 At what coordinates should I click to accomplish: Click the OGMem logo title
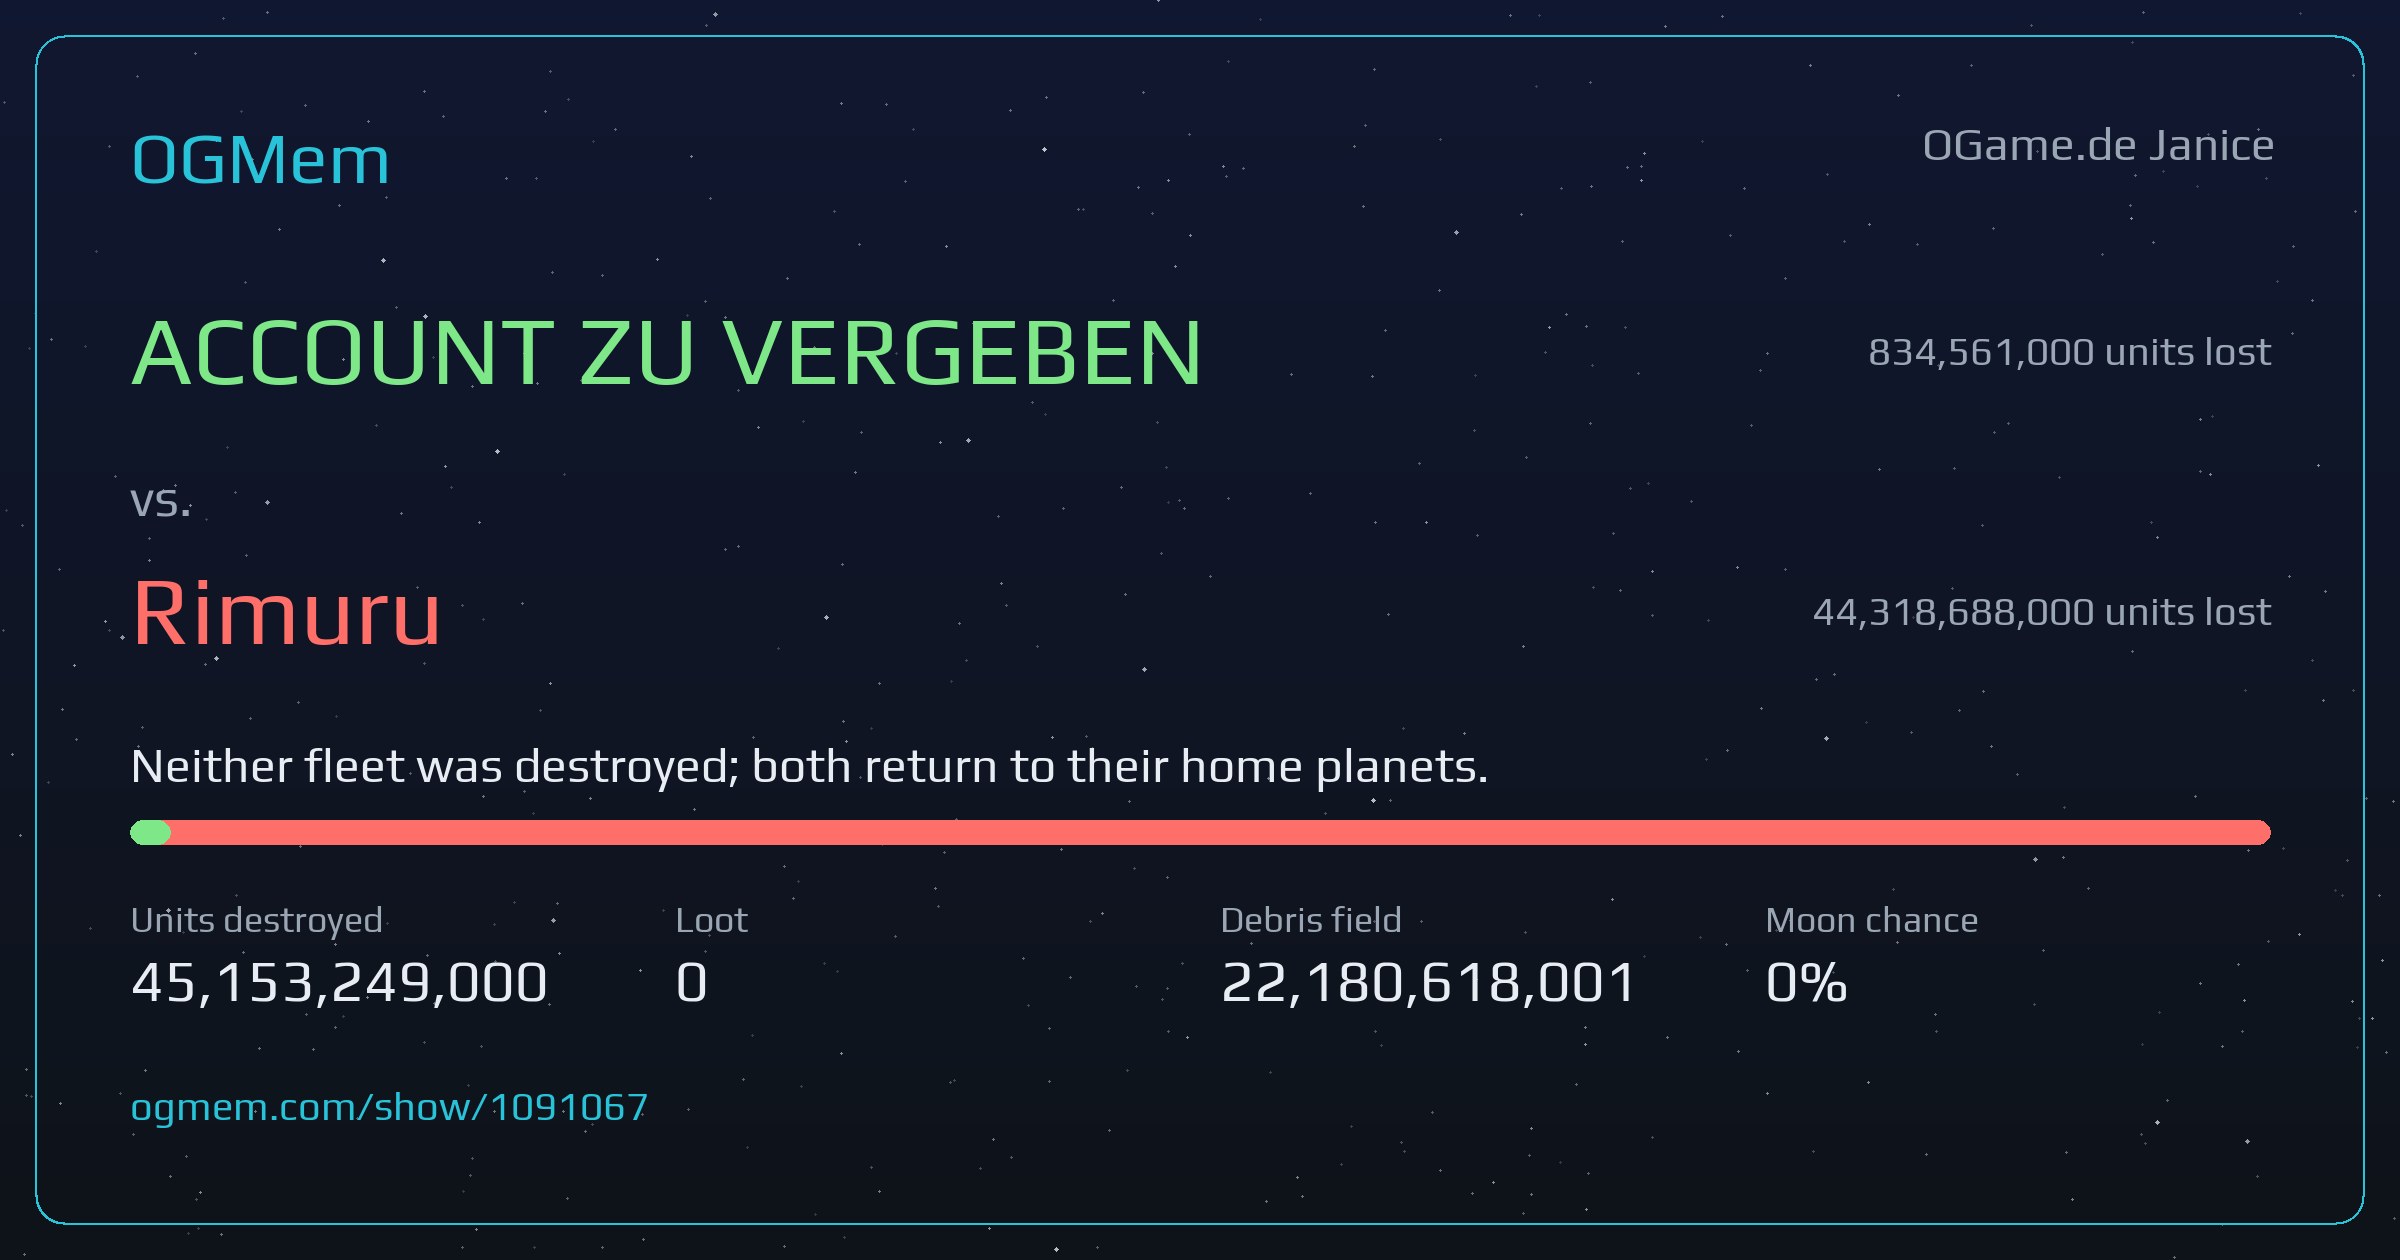[x=260, y=160]
